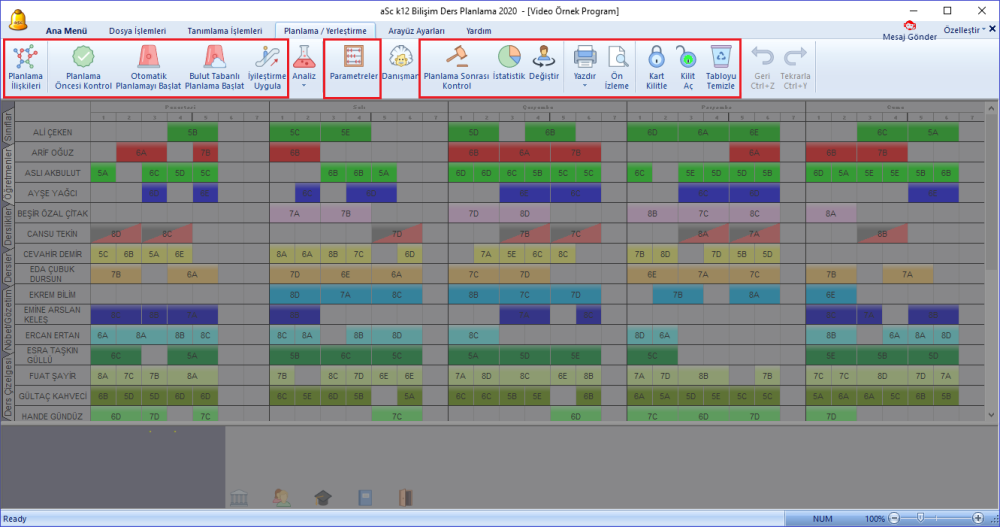Lock cards with Kart Kilitle
This screenshot has height=527, width=1000.
point(656,68)
